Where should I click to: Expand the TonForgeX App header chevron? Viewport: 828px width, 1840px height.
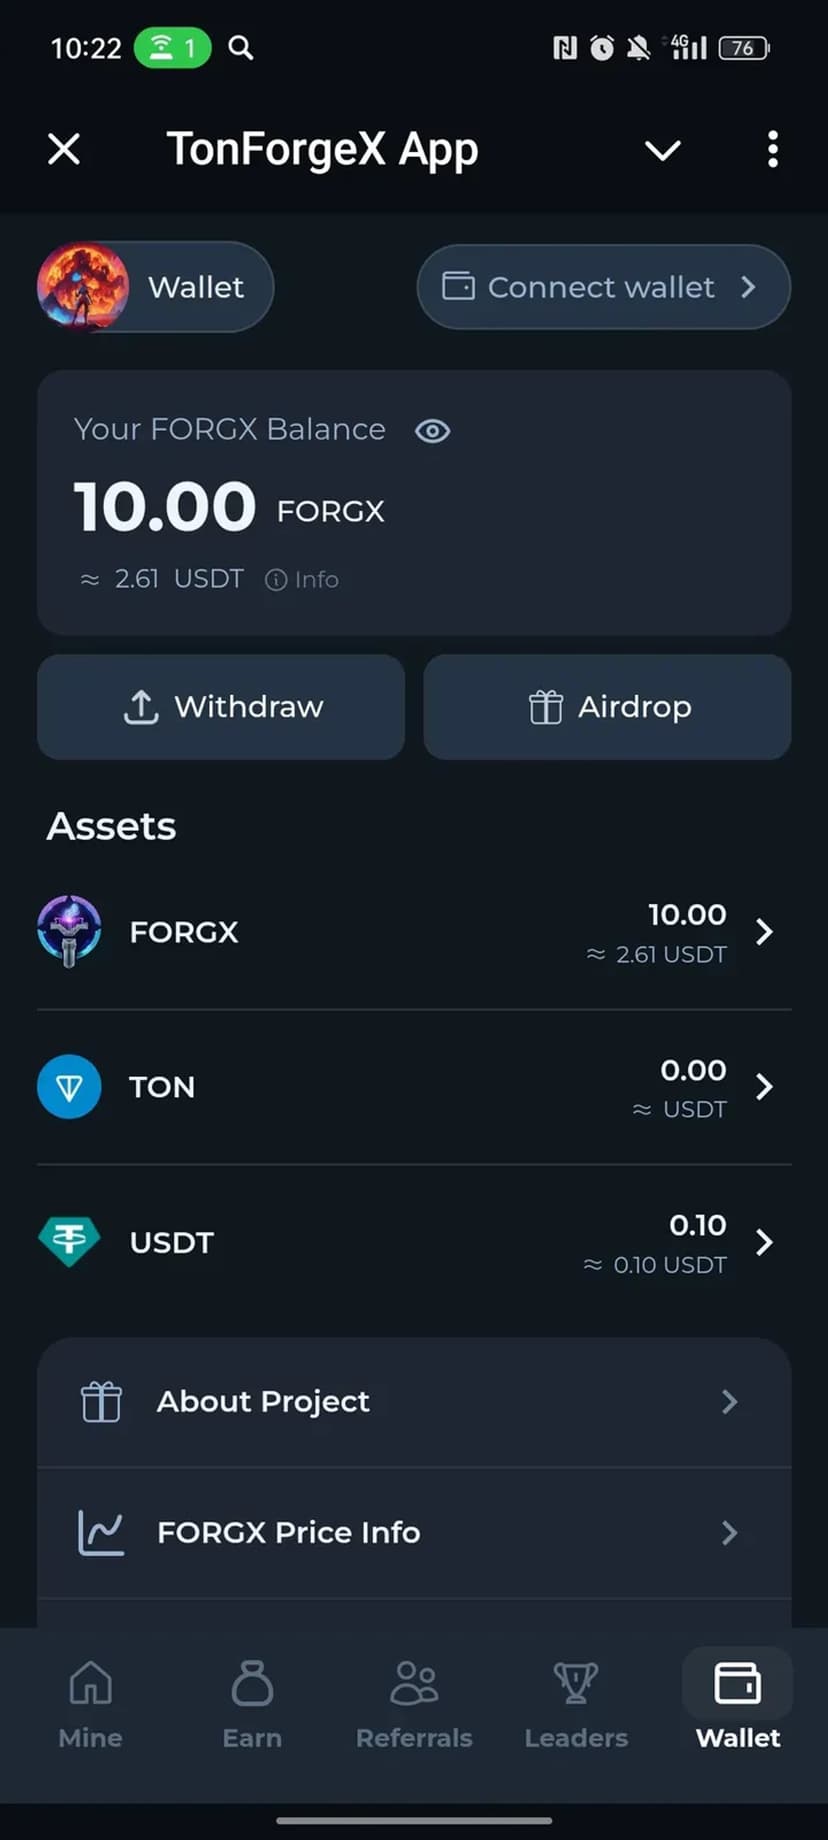pos(662,150)
